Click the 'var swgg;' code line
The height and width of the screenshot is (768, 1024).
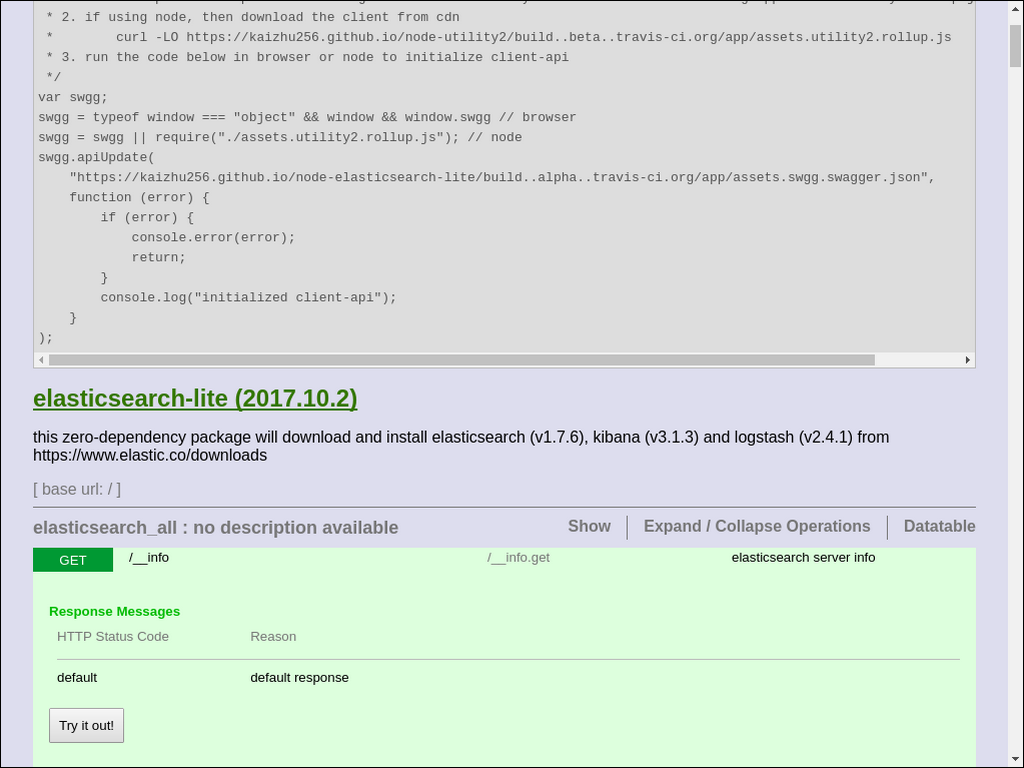pos(73,97)
